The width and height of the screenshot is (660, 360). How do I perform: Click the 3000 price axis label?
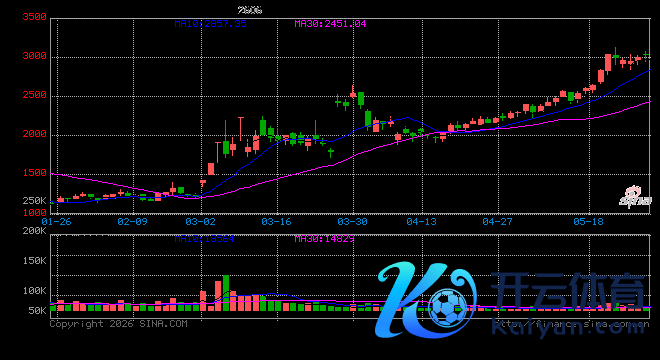point(35,56)
